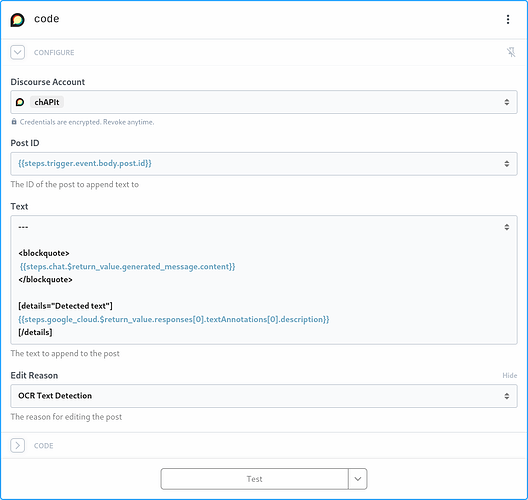528x500 pixels.
Task: Click the 'Discourse Account' field label
Action: coord(47,82)
